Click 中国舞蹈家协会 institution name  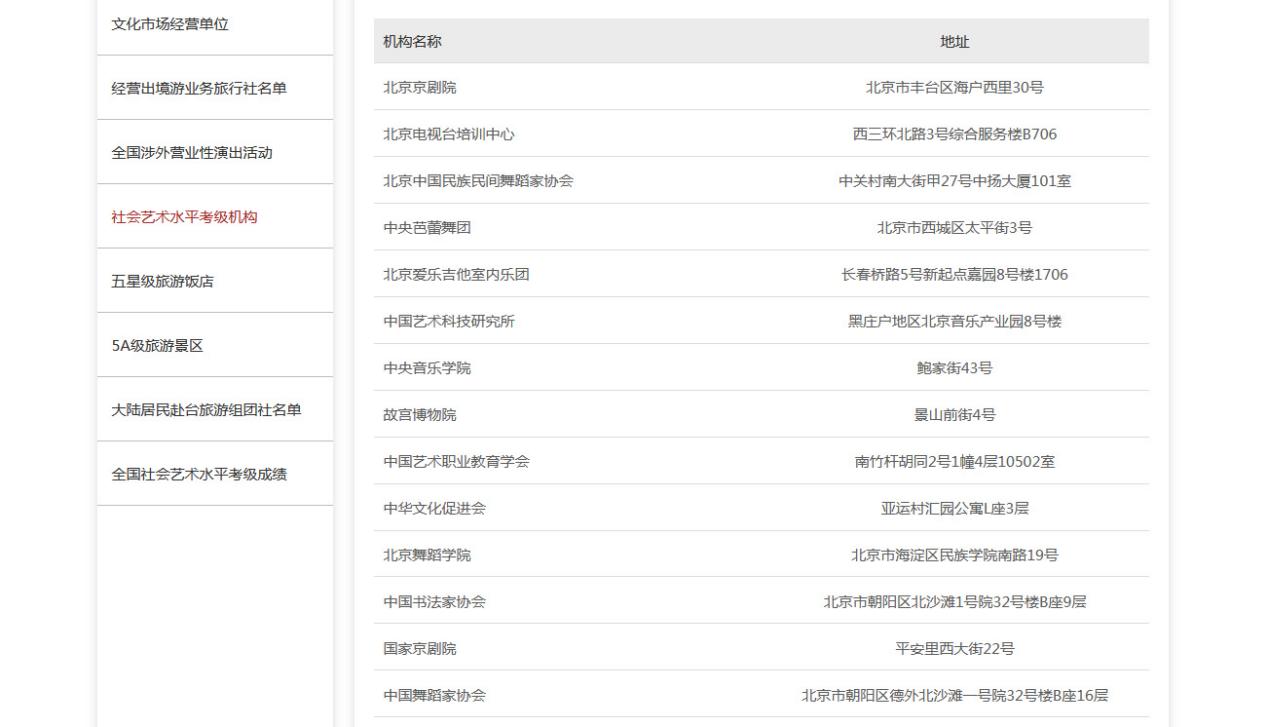pyautogui.click(x=434, y=695)
